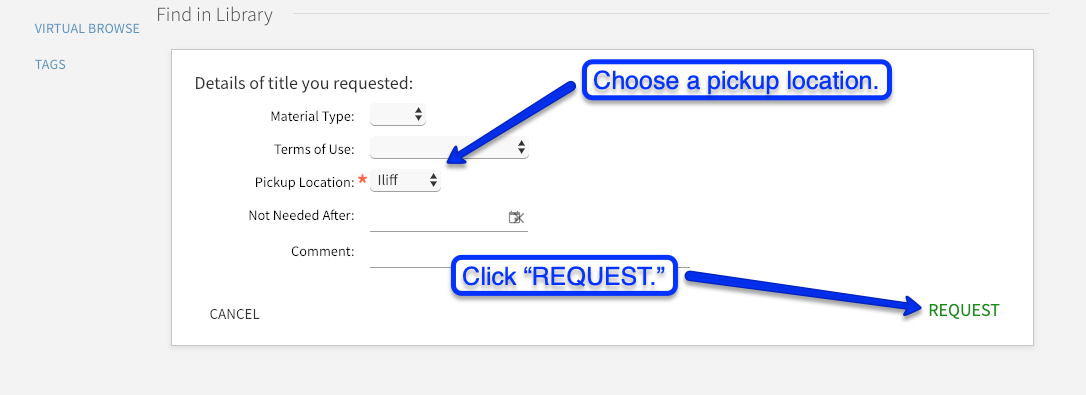Submit with the green REQUEST button

coord(964,310)
